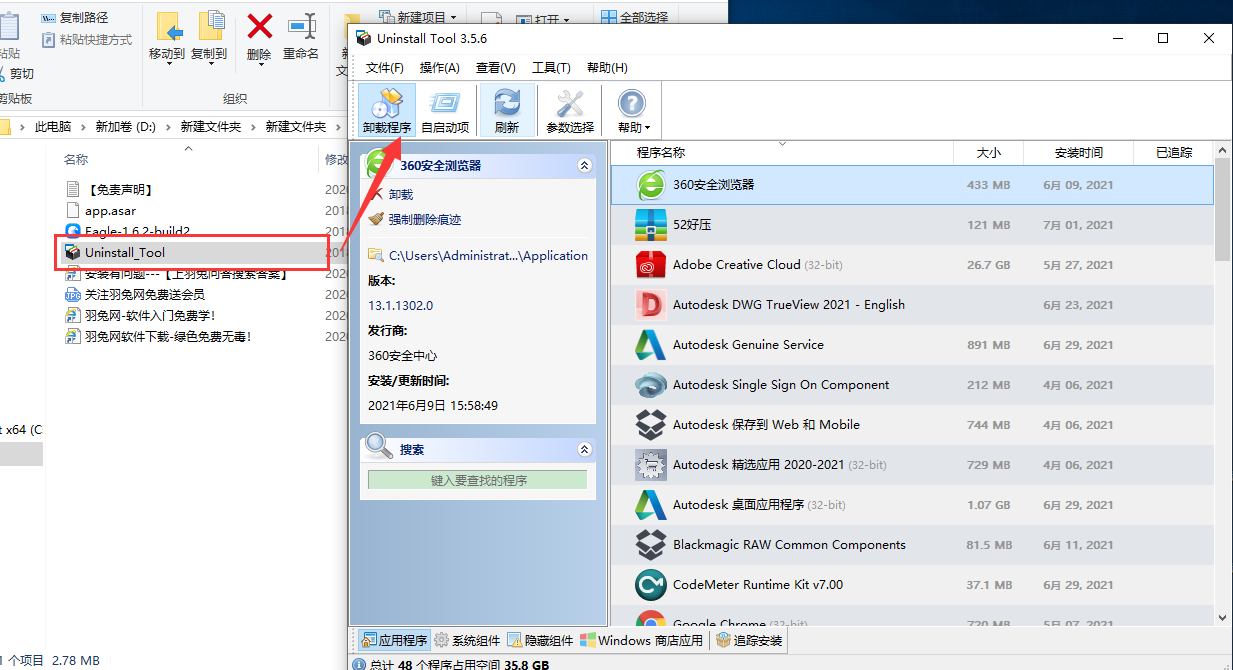Click the 键入要查找的程序 search field
This screenshot has height=670, width=1233.
478,481
